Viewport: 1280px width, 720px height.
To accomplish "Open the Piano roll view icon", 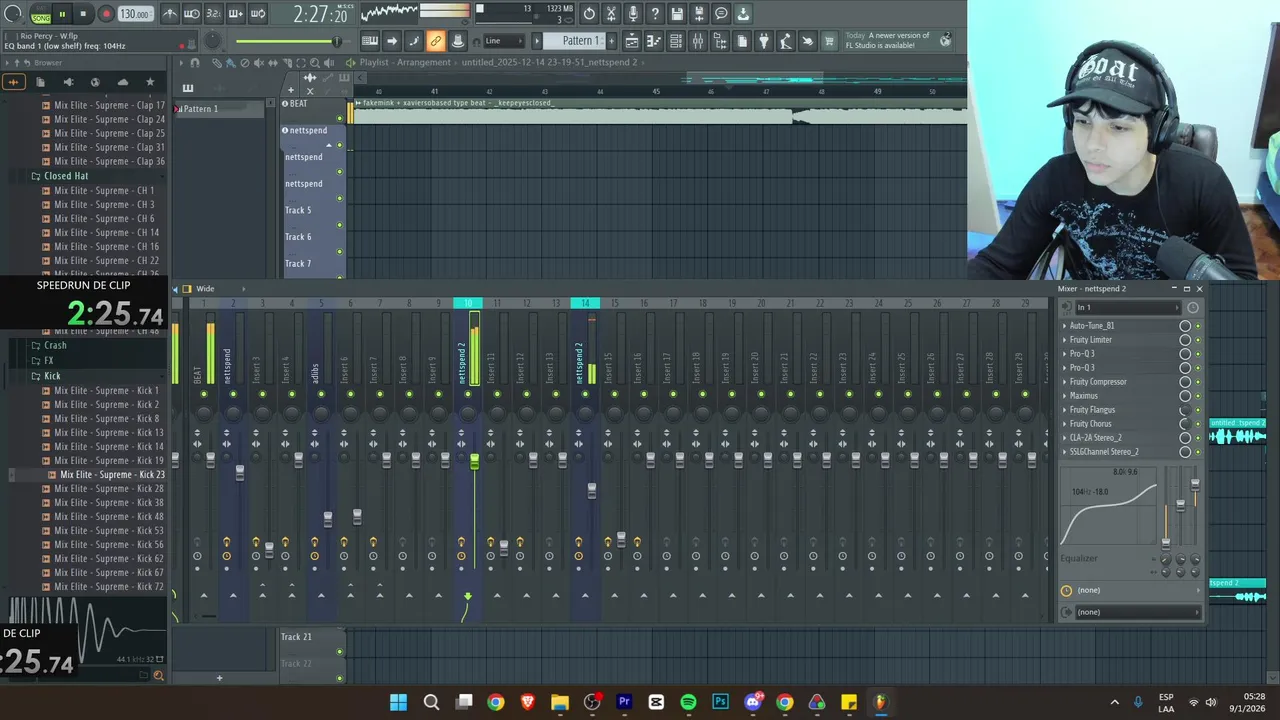I will pyautogui.click(x=654, y=41).
